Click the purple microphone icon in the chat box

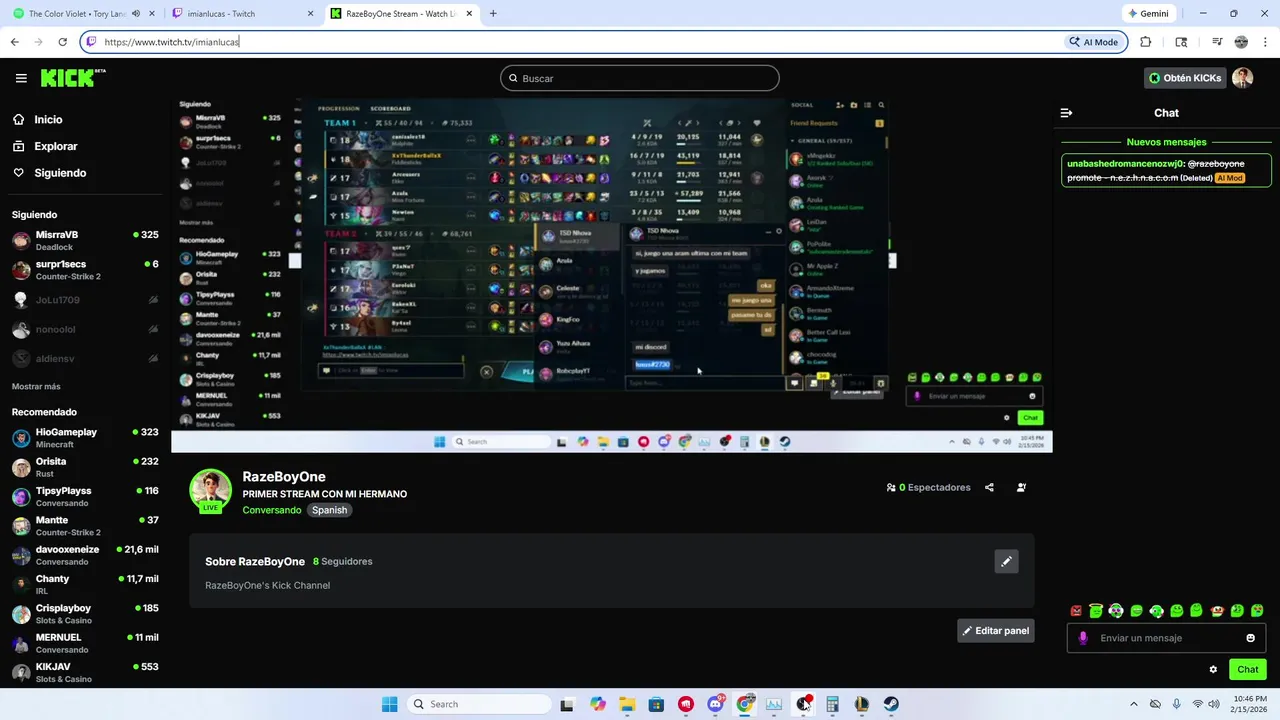click(x=1083, y=638)
